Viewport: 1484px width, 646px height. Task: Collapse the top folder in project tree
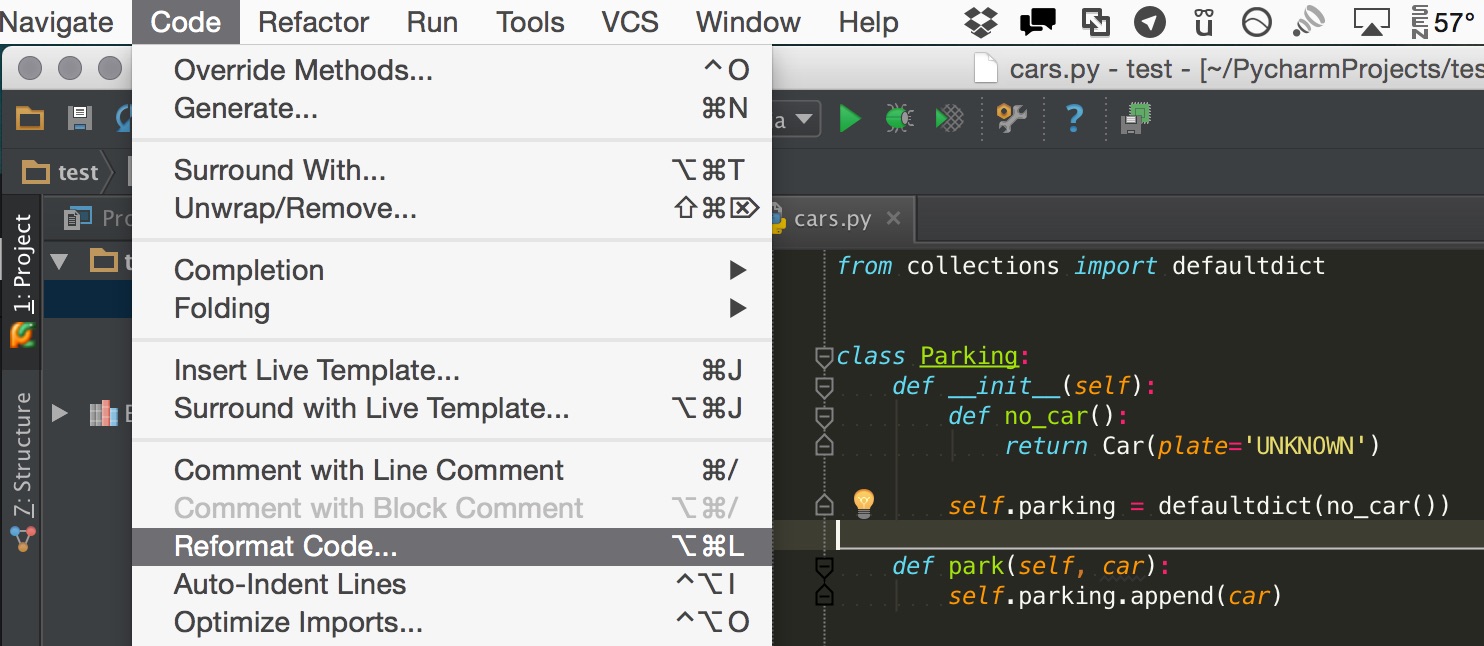(59, 262)
